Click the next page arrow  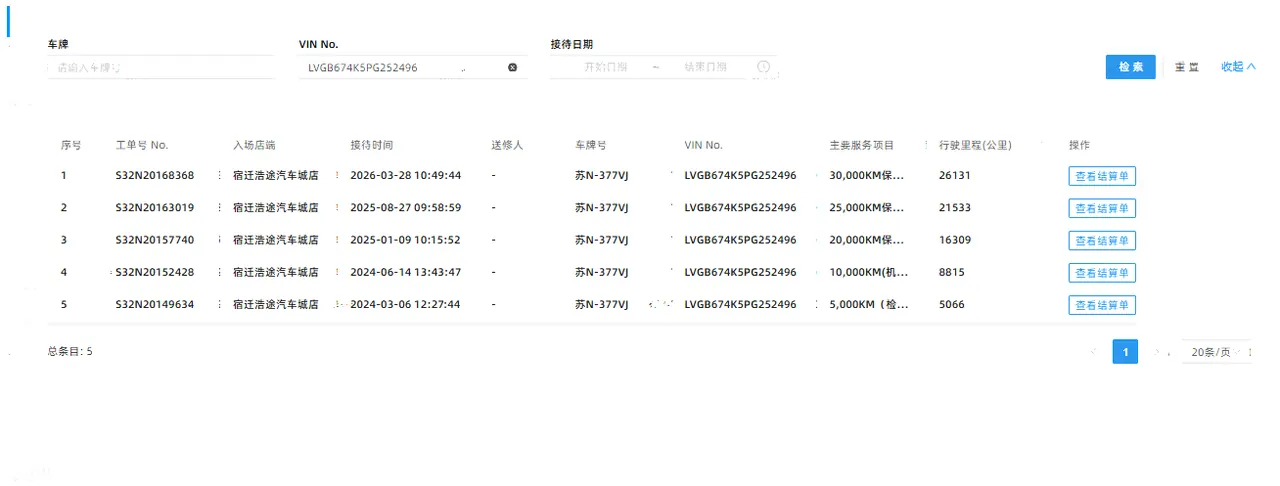pyautogui.click(x=1158, y=352)
